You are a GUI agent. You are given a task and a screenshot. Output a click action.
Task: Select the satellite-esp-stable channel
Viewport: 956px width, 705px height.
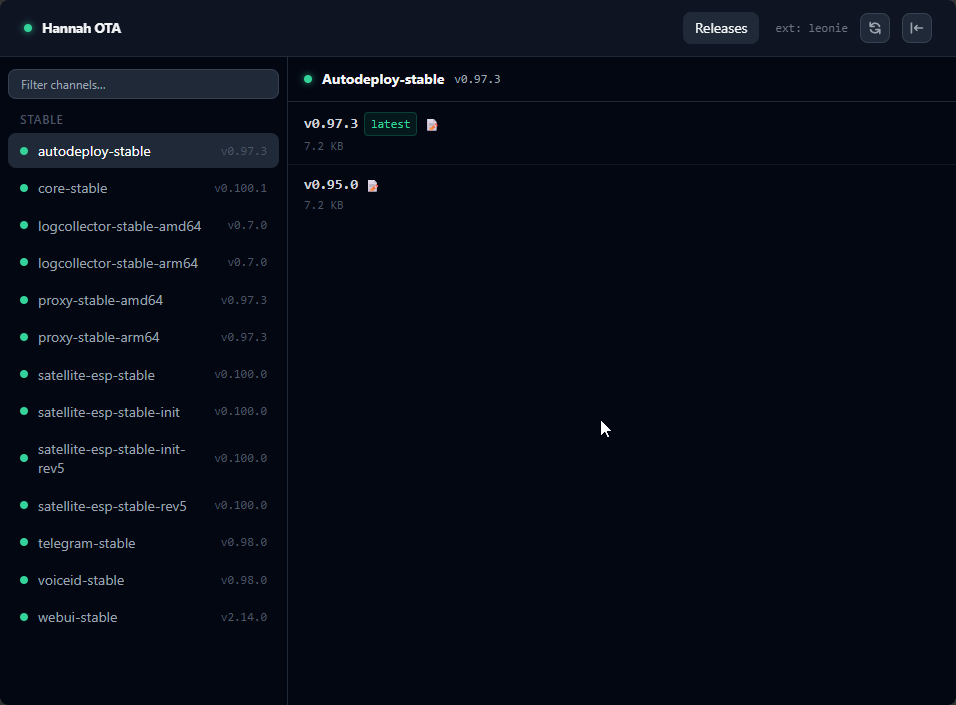(143, 375)
